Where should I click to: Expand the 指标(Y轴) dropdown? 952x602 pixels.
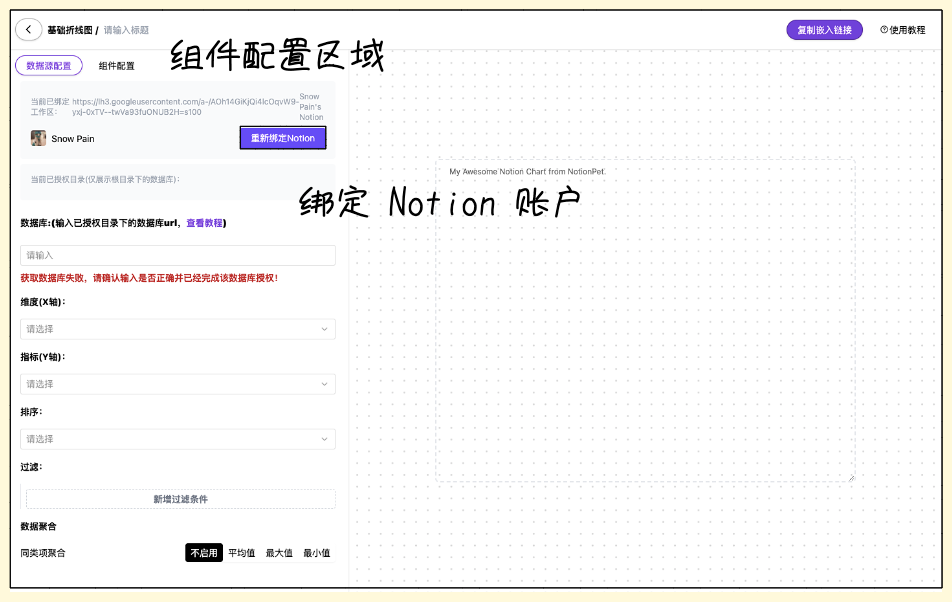(178, 384)
